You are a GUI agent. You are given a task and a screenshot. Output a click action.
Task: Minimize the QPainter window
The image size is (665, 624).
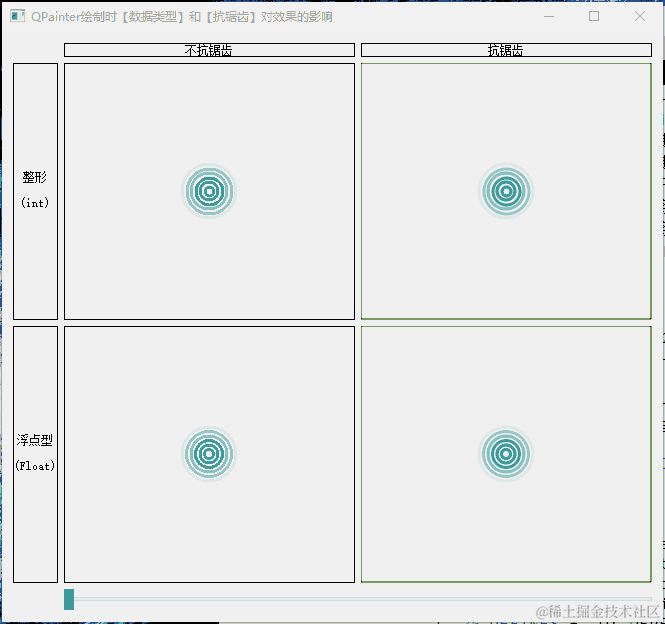[549, 17]
